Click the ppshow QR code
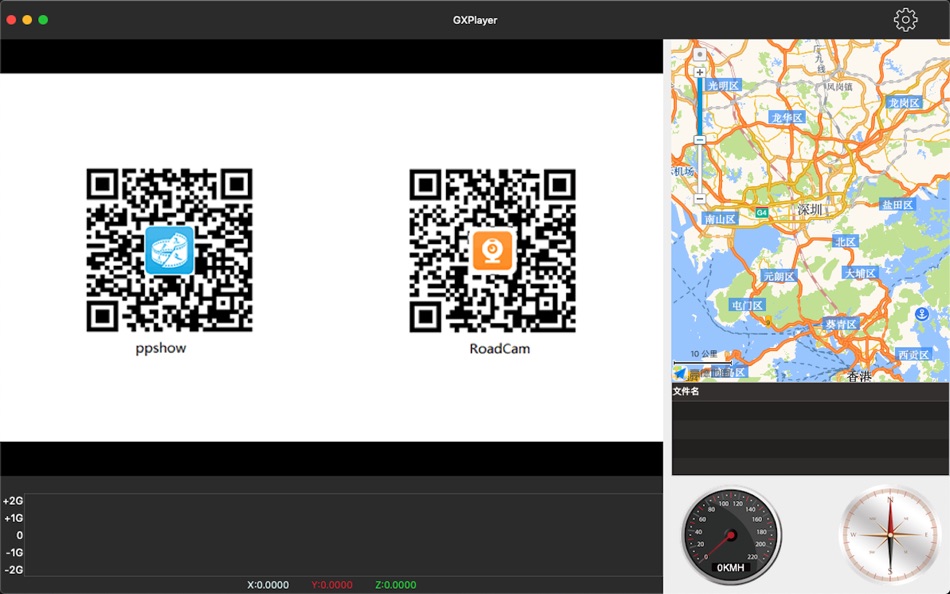 pyautogui.click(x=169, y=250)
